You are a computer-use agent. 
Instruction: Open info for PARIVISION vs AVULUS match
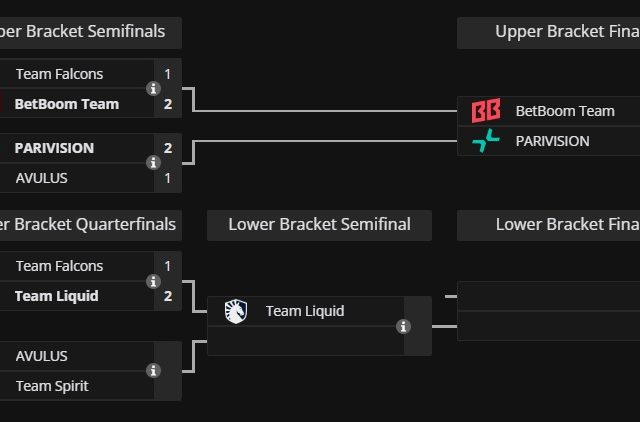pyautogui.click(x=153, y=162)
